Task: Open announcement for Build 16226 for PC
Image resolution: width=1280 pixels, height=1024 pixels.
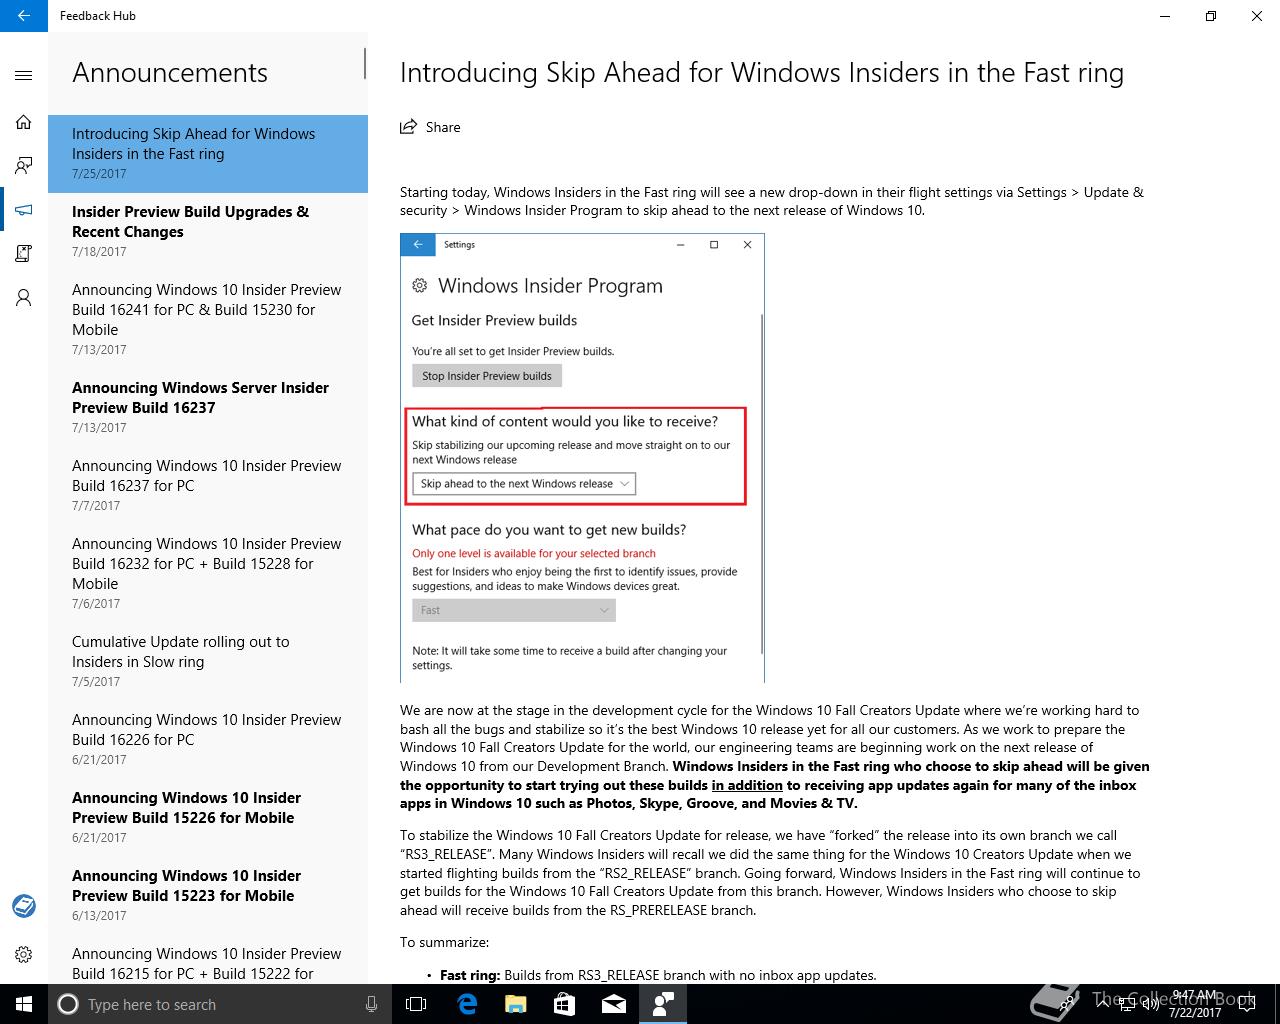Action: click(x=208, y=740)
